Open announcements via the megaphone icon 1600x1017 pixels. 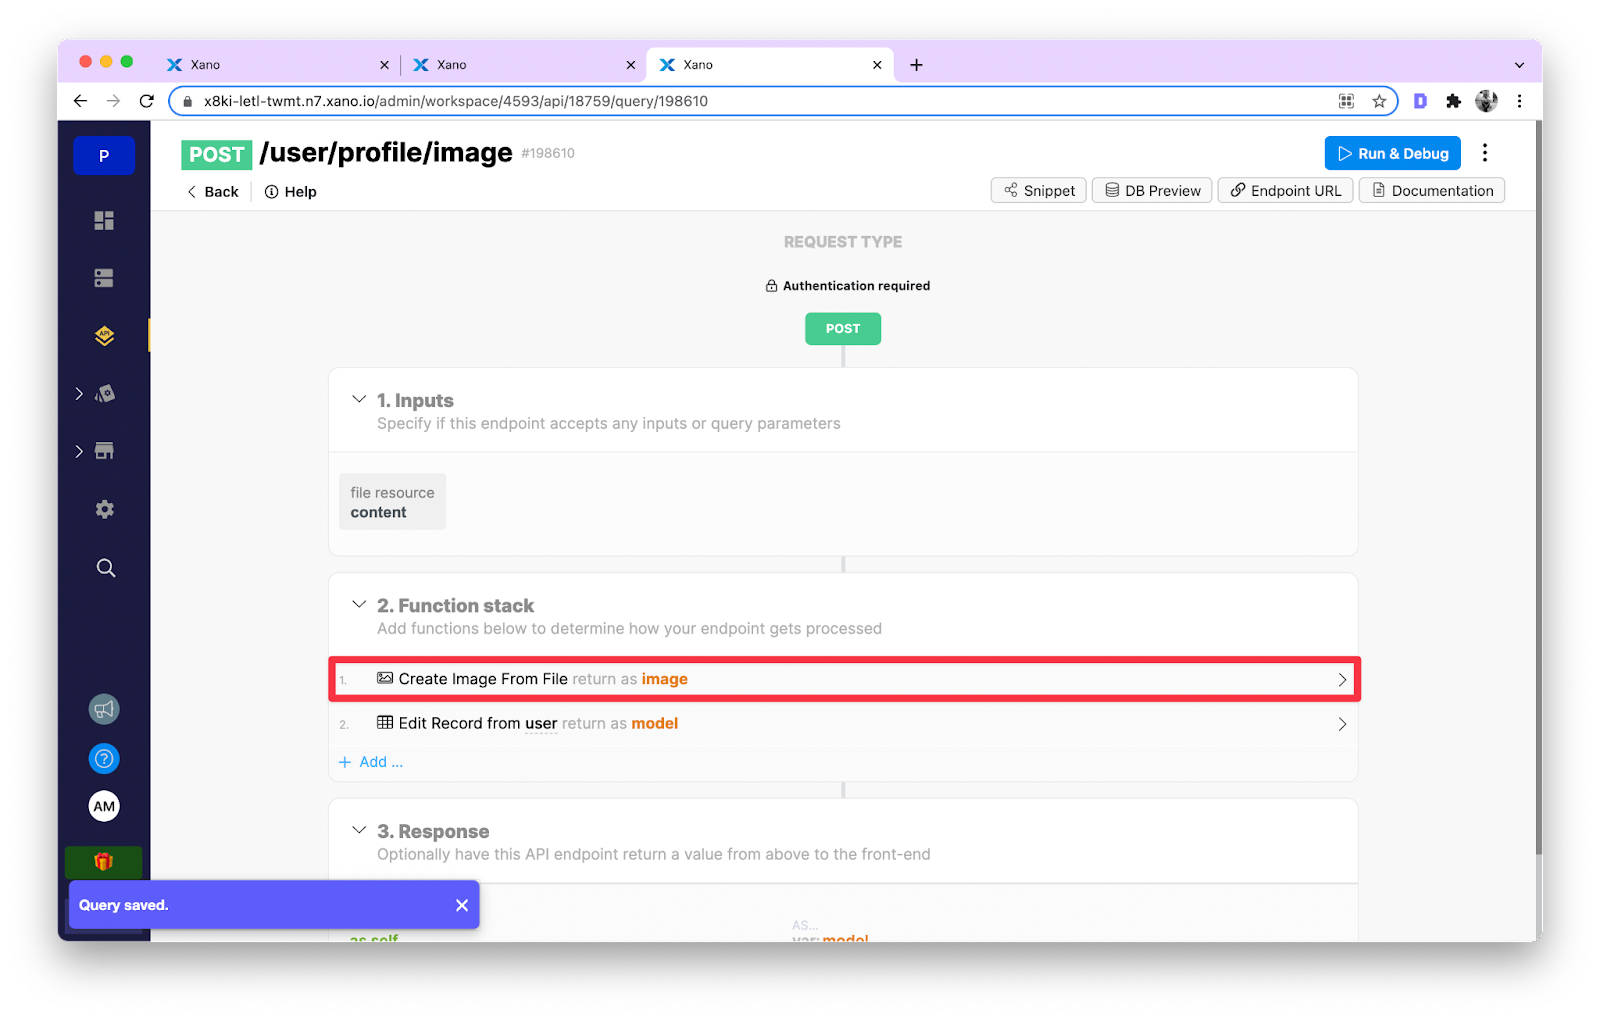coord(104,709)
